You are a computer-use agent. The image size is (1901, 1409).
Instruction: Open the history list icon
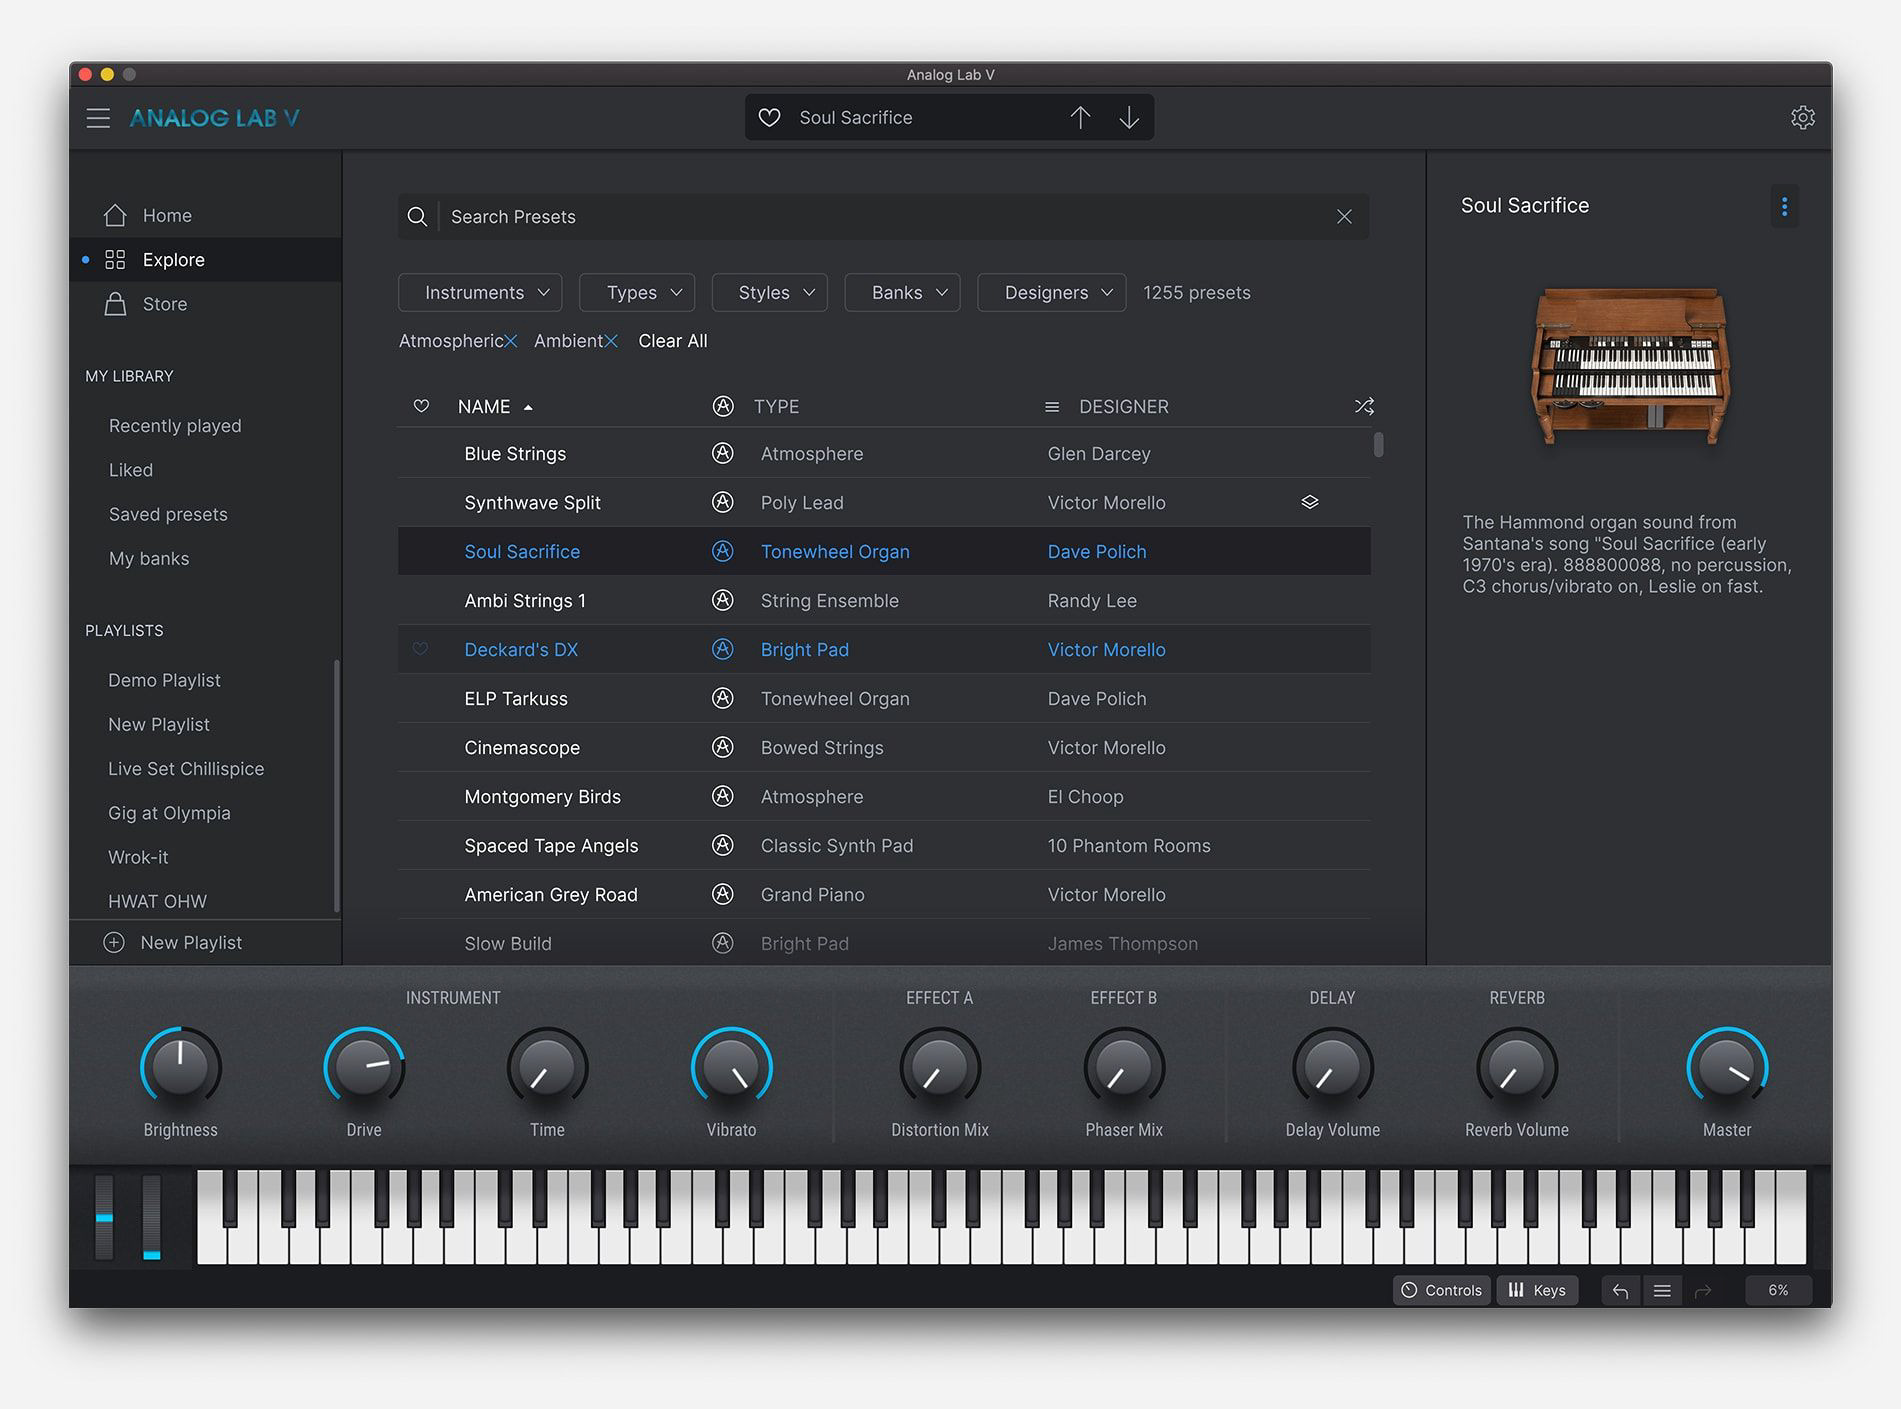click(x=1662, y=1291)
